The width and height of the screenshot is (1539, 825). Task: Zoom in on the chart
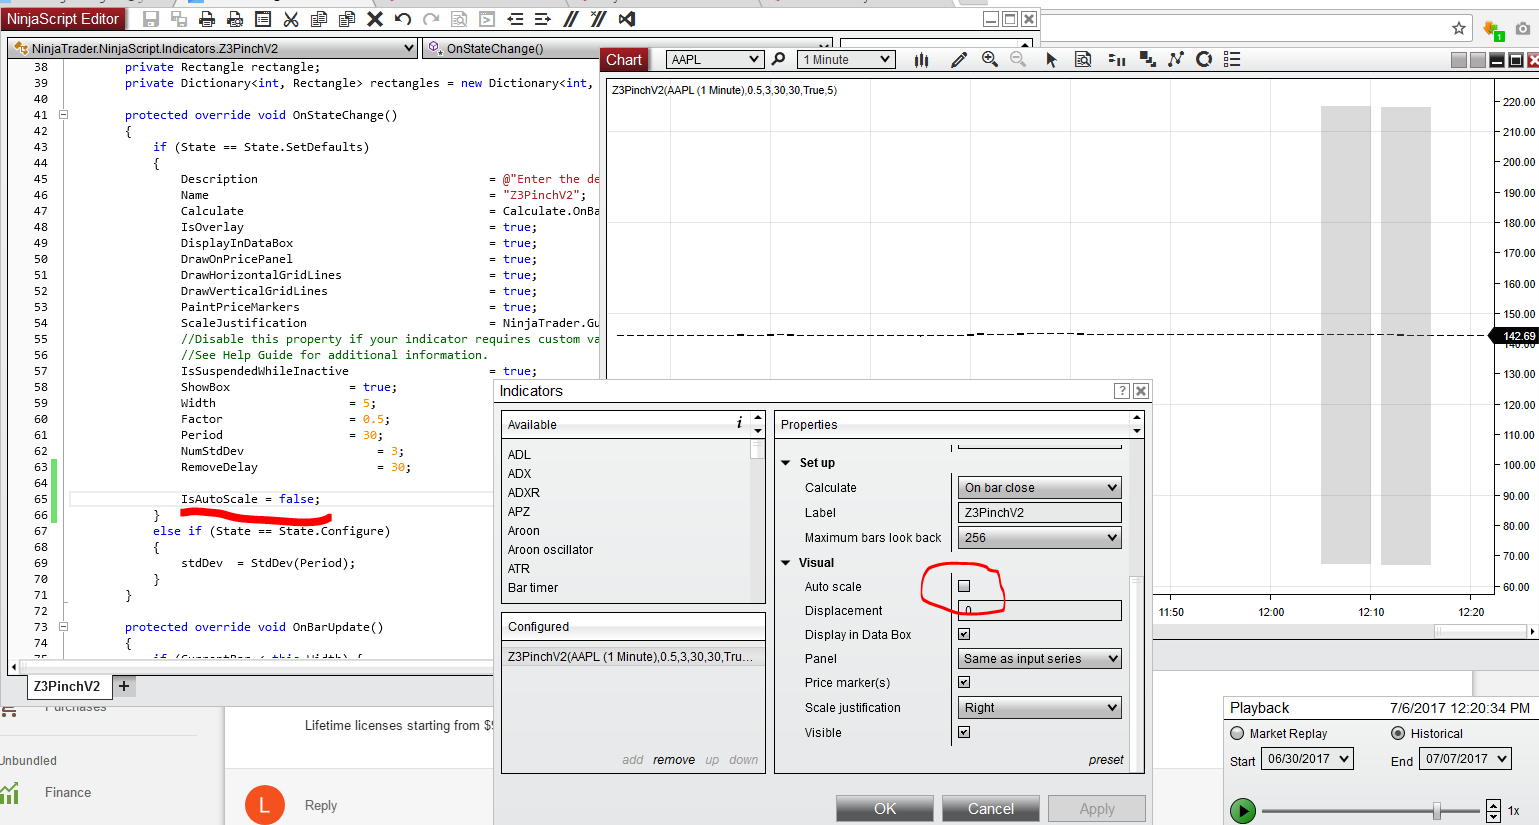[989, 60]
